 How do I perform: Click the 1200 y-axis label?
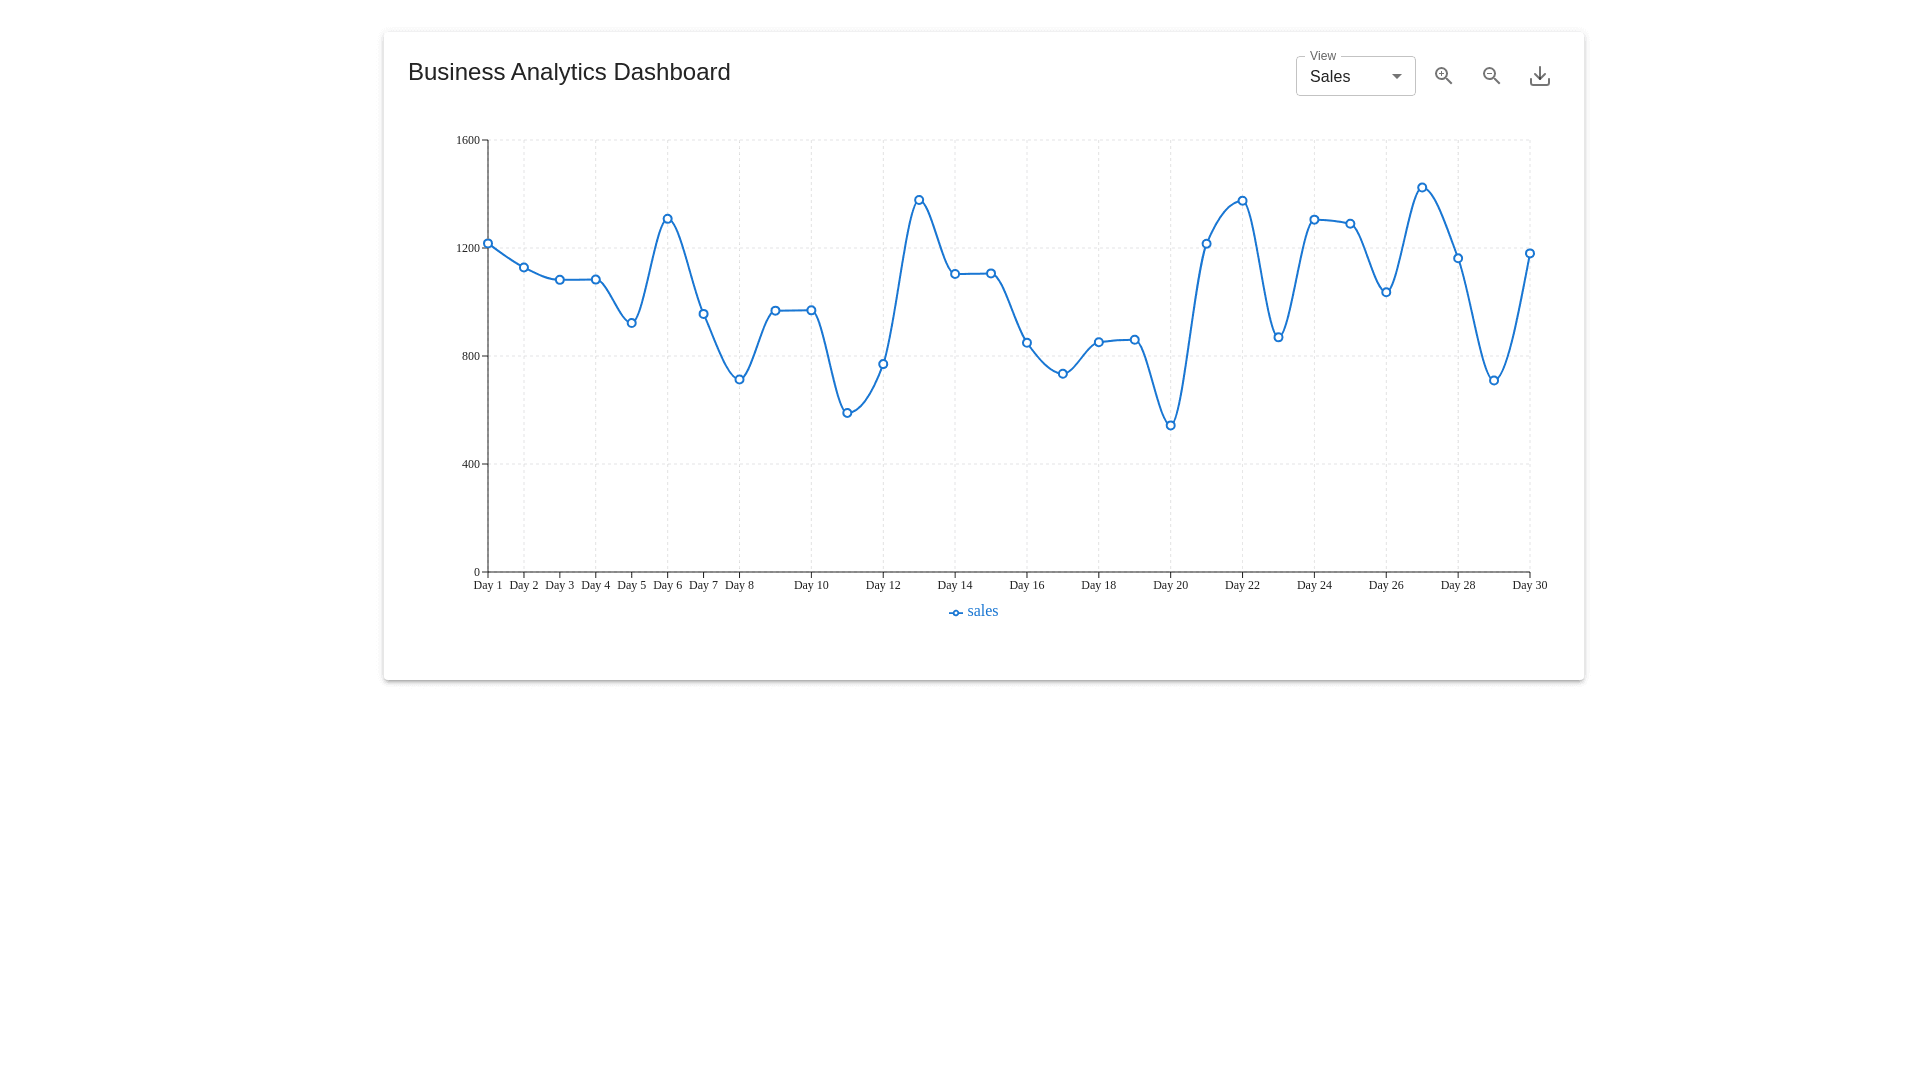[467, 248]
